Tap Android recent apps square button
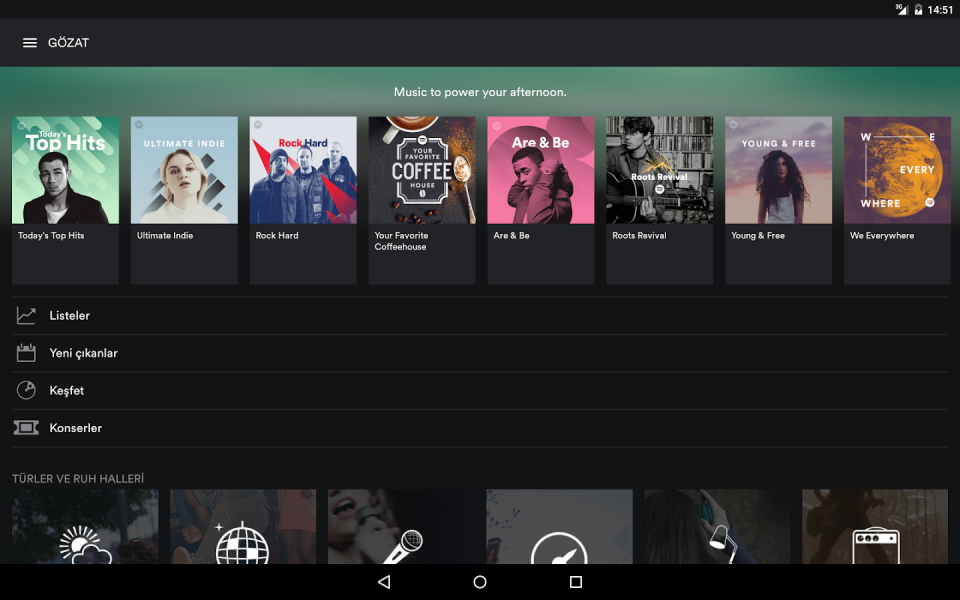This screenshot has width=960, height=600. pyautogui.click(x=576, y=582)
